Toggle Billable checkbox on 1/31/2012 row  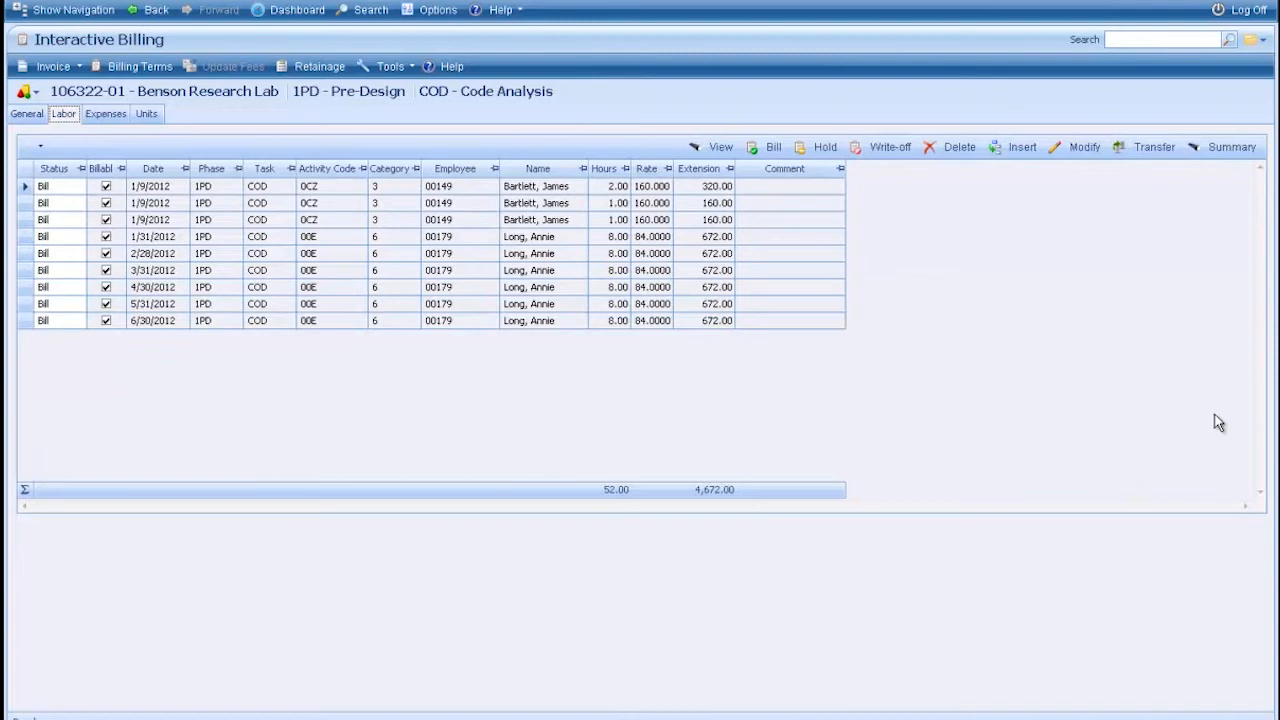point(106,237)
